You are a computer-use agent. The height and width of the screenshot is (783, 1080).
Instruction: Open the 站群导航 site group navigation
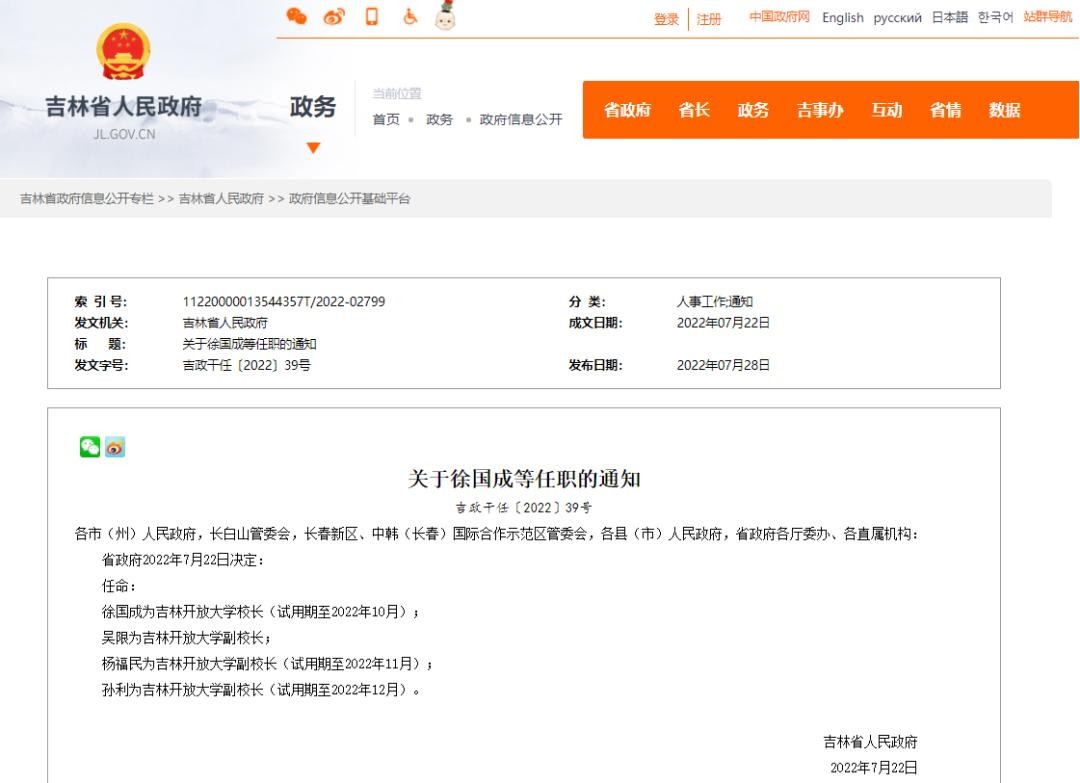(x=1047, y=18)
